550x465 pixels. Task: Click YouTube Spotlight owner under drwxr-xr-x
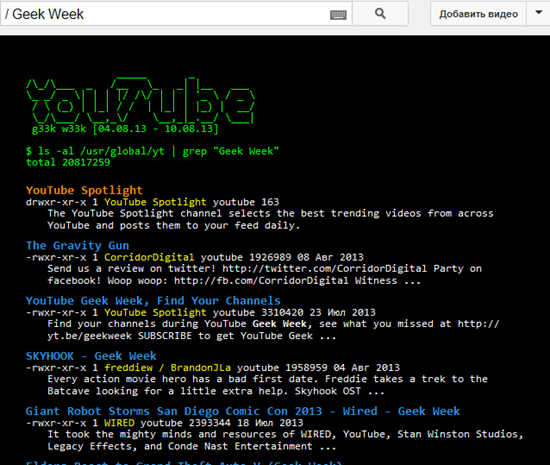155,202
